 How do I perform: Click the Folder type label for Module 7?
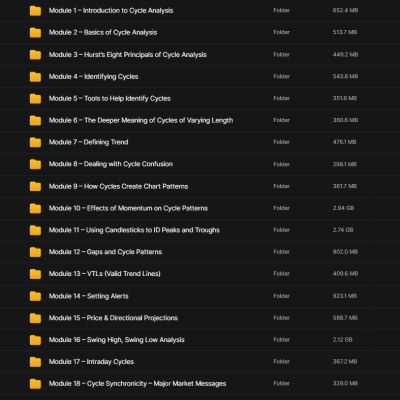point(282,142)
